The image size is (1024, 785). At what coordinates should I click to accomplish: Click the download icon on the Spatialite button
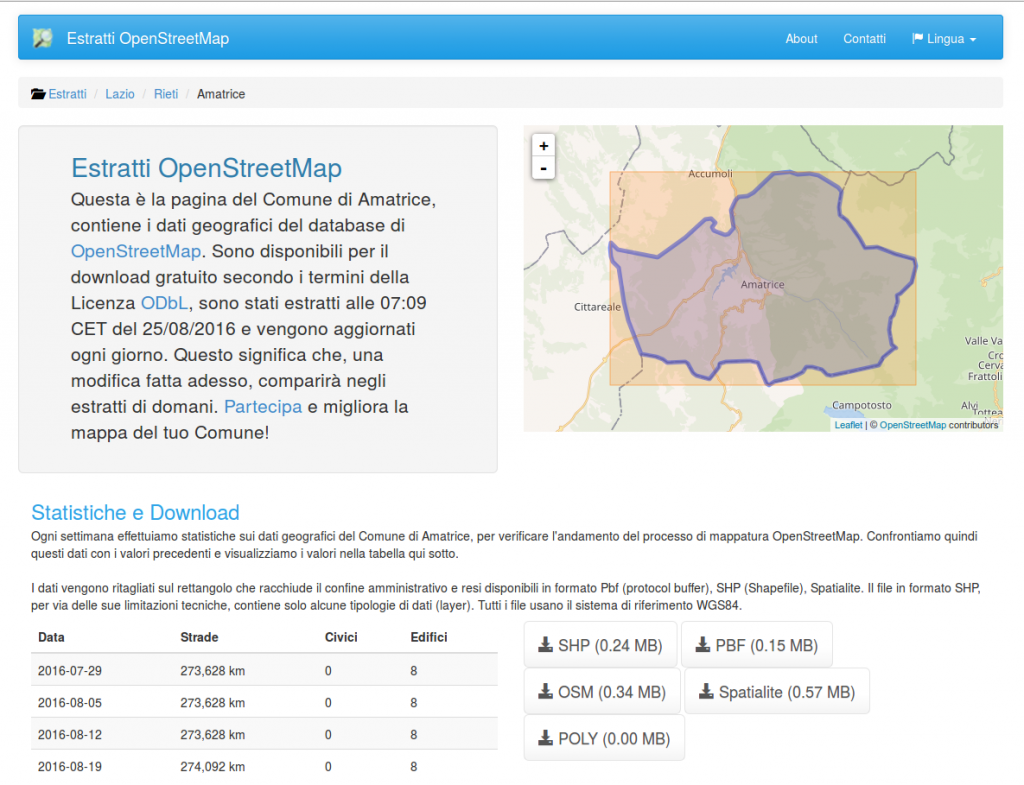click(703, 691)
